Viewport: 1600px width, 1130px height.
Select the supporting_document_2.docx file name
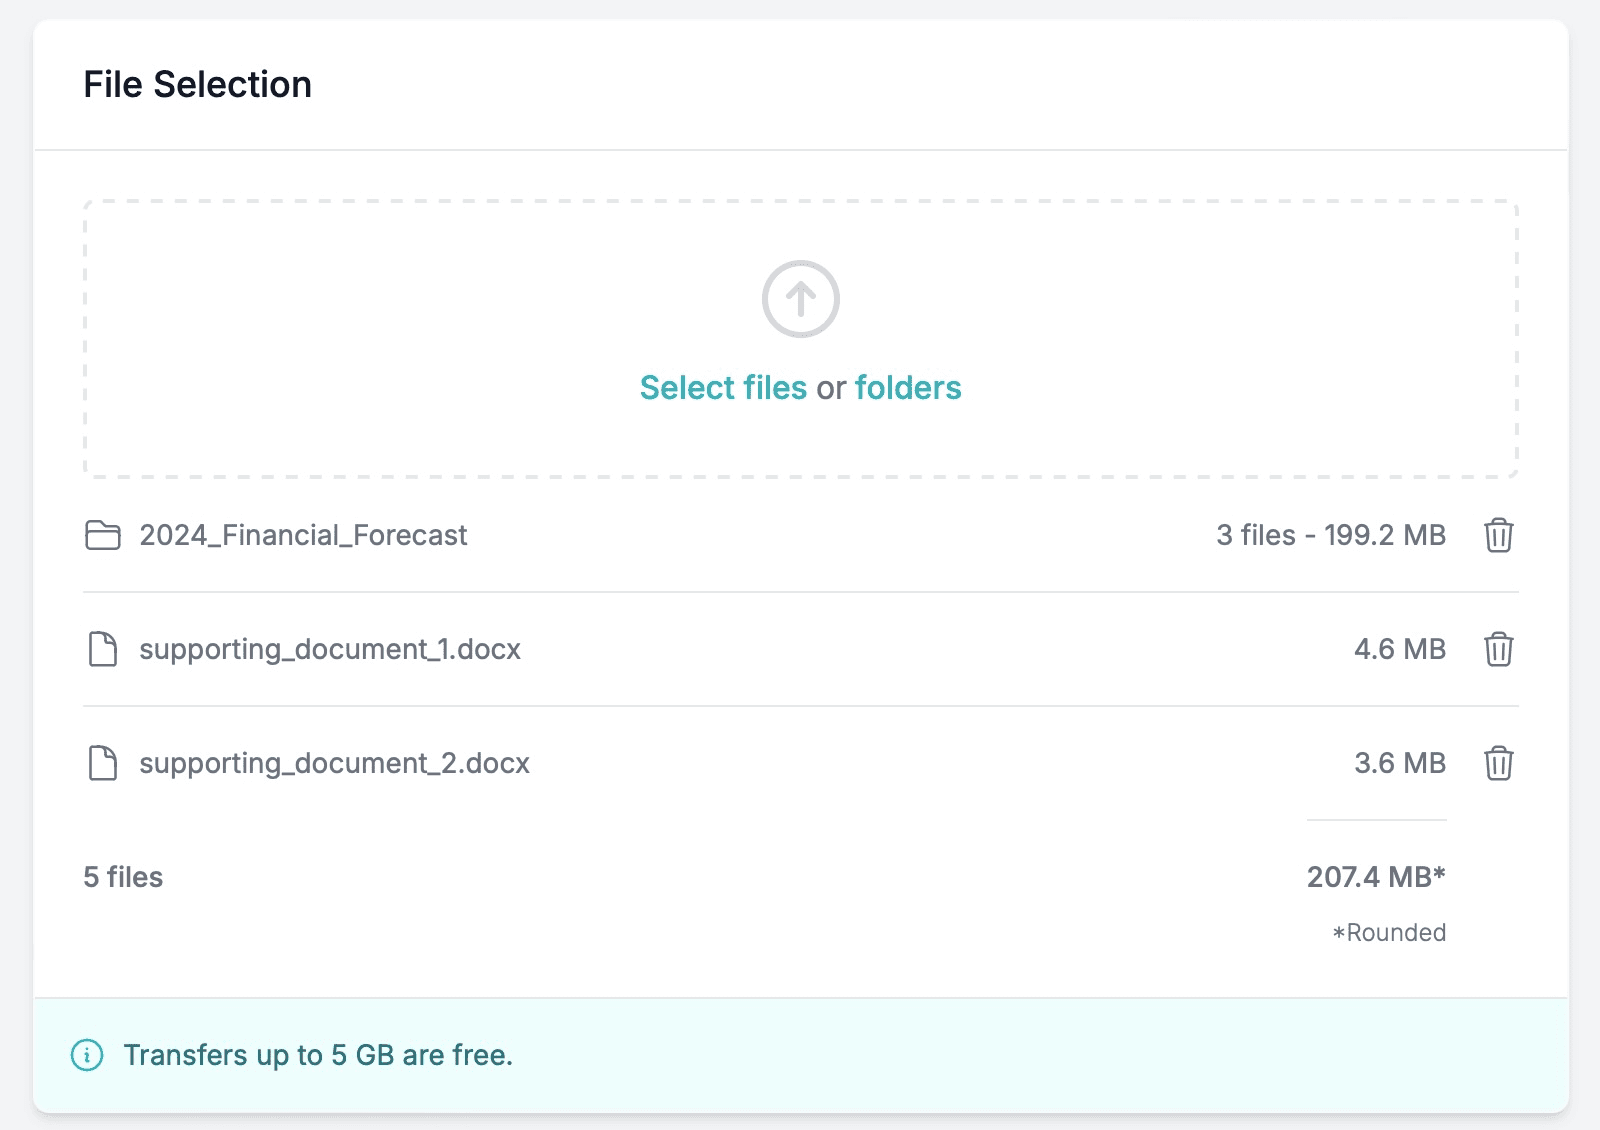(334, 764)
